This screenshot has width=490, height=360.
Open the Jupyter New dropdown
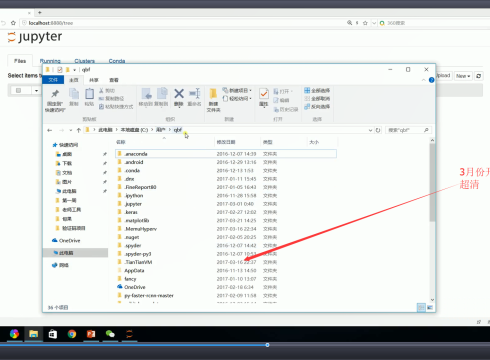tap(463, 76)
